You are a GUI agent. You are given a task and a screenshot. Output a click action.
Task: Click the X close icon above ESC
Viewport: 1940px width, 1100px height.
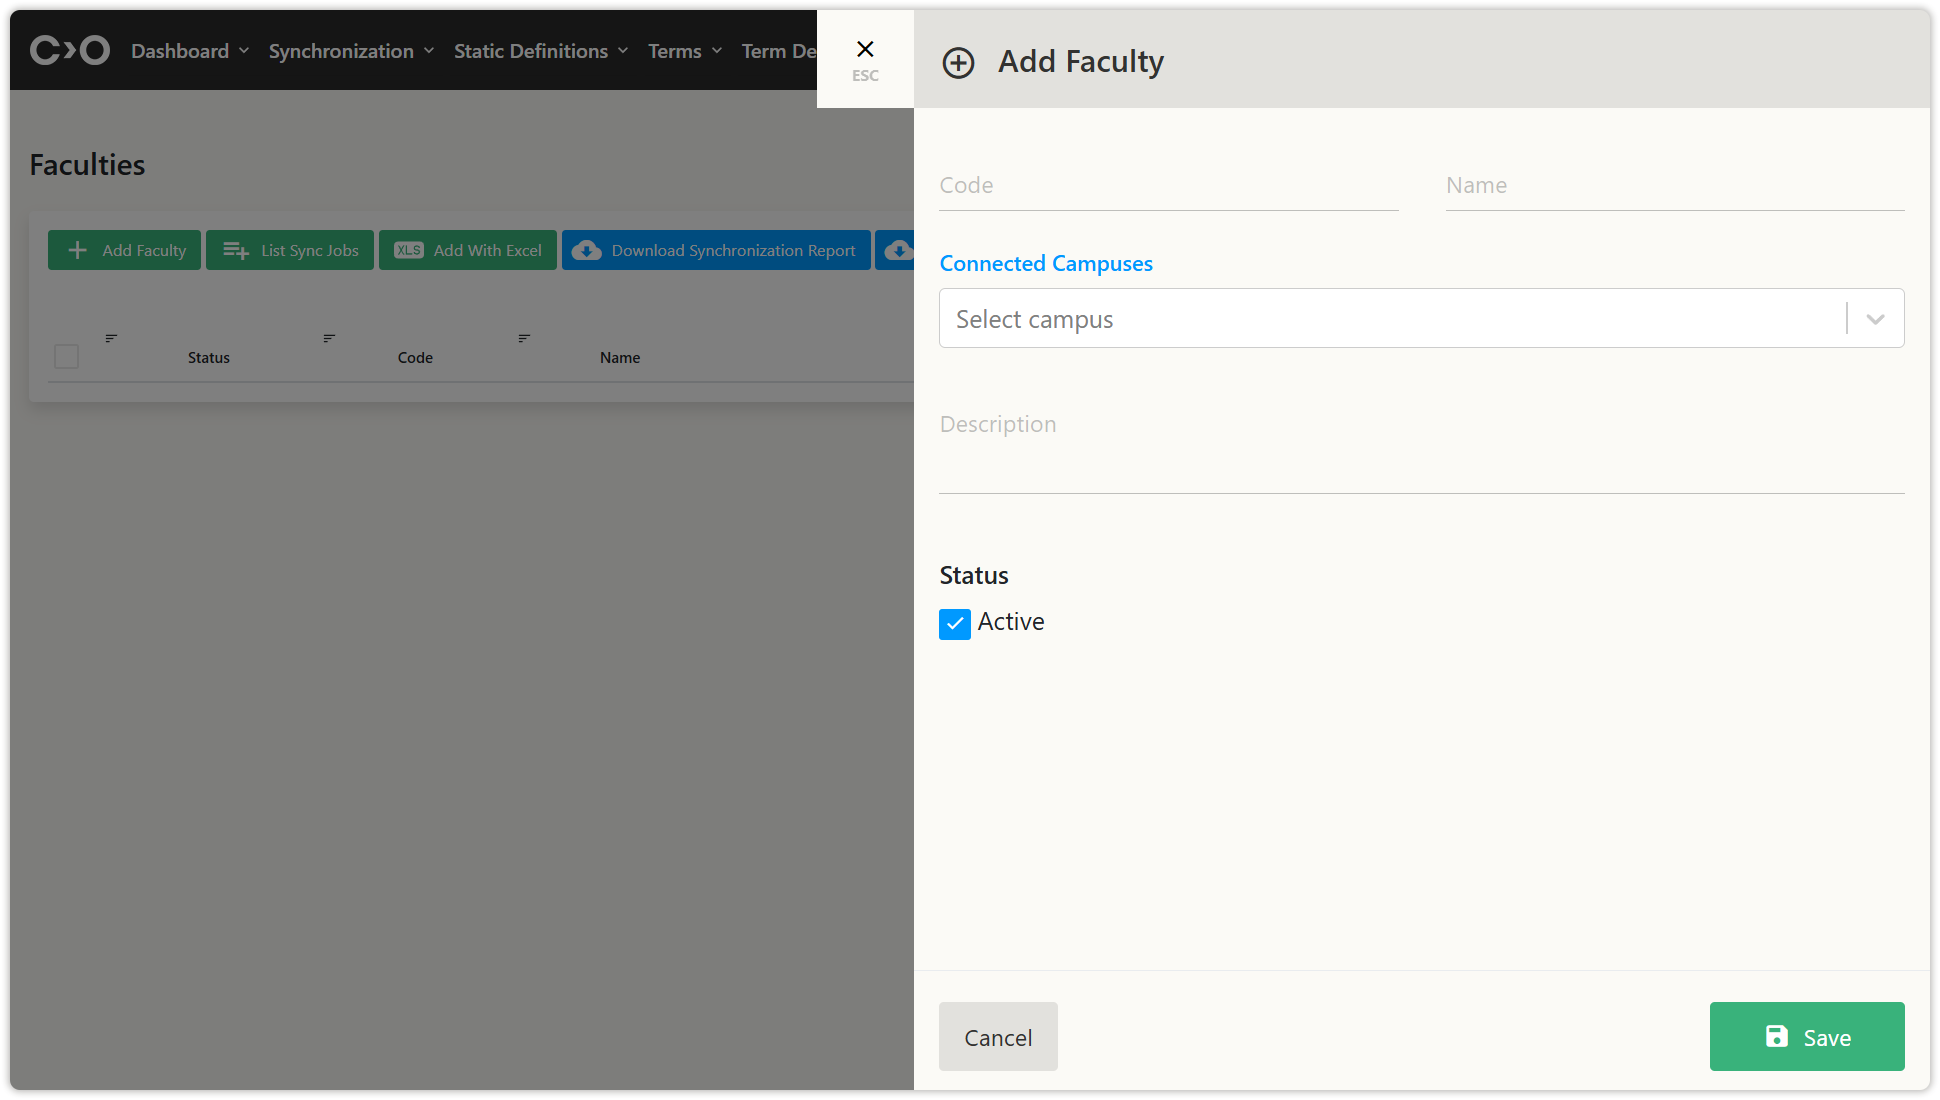tap(865, 49)
